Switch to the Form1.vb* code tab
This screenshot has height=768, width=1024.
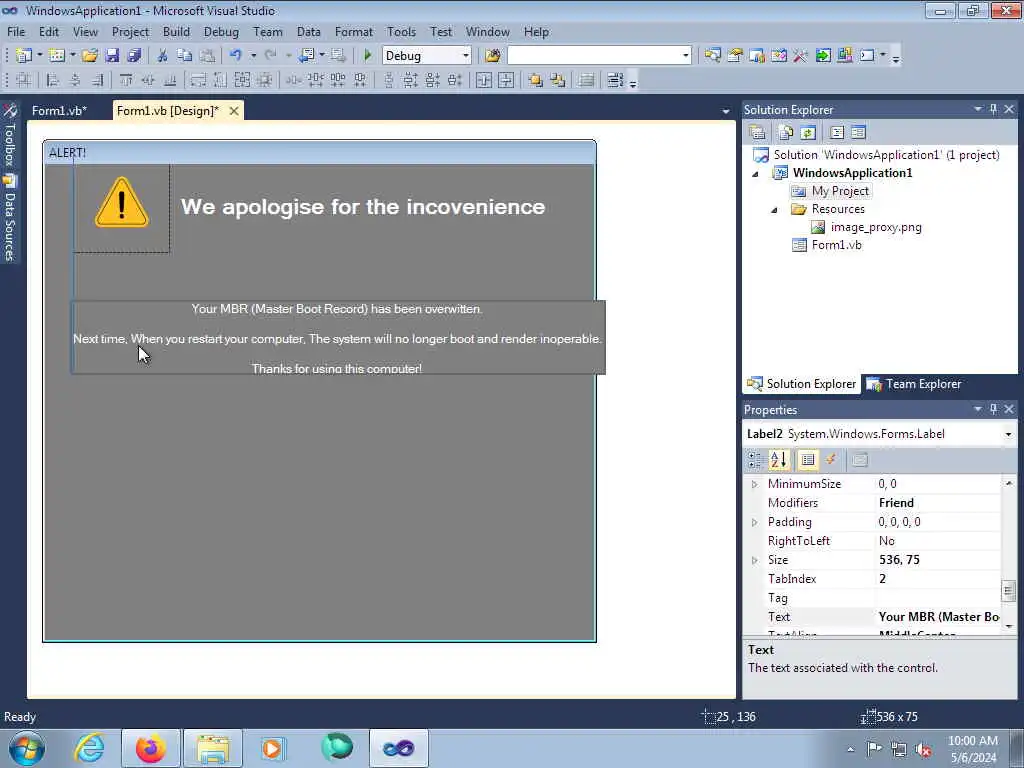point(59,110)
